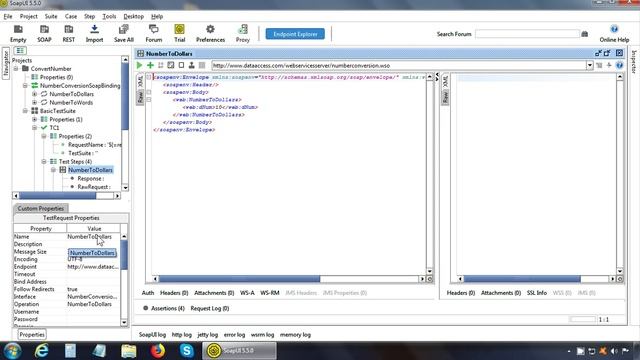Open Skype from taskbar

pyautogui.click(x=187, y=351)
